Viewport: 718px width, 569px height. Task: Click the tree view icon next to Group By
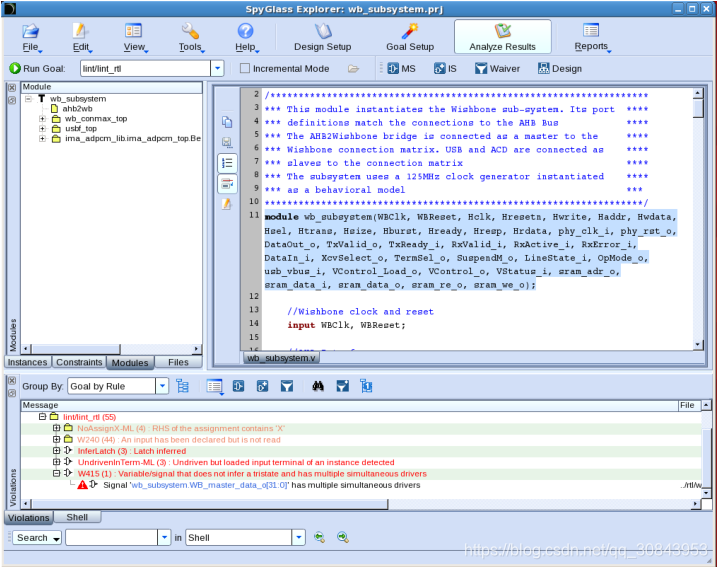click(x=183, y=386)
